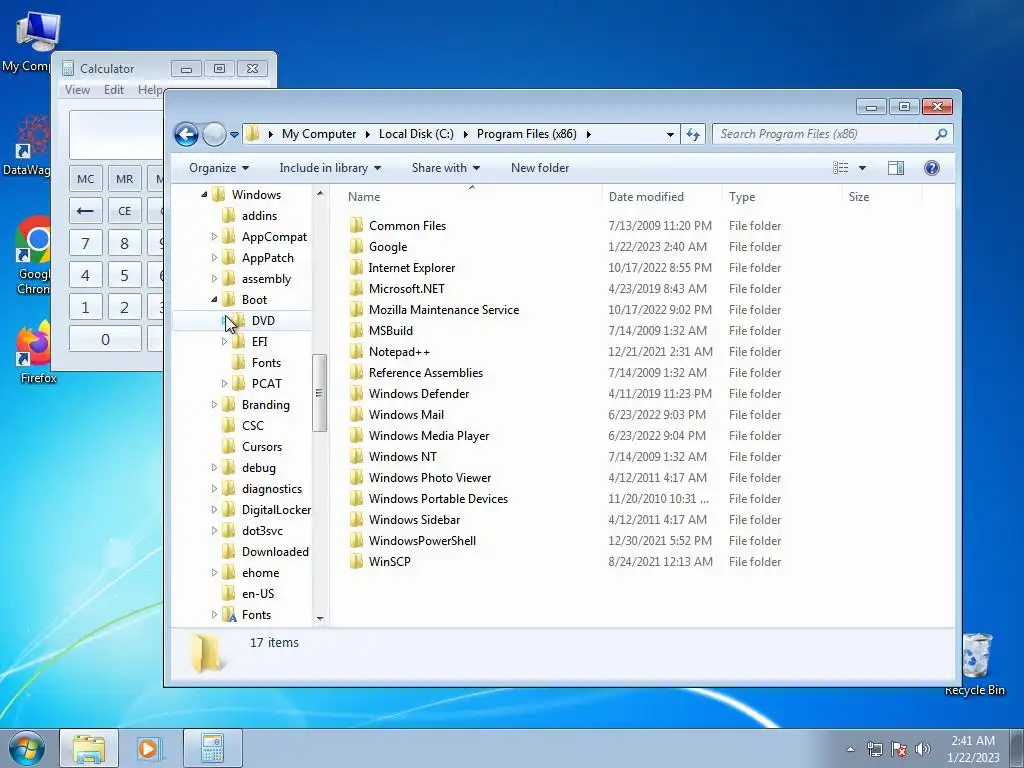1024x768 pixels.
Task: Refresh the Program Files (x86) view
Action: 692,135
